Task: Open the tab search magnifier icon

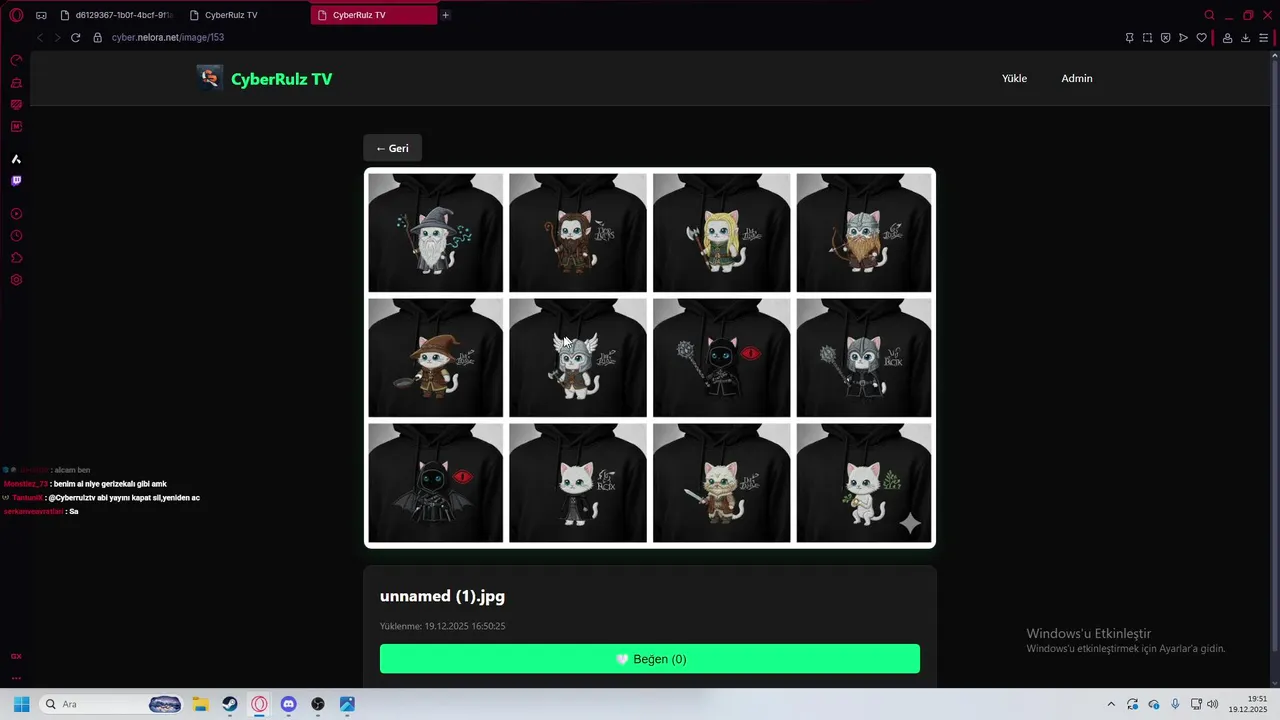Action: (x=1209, y=15)
